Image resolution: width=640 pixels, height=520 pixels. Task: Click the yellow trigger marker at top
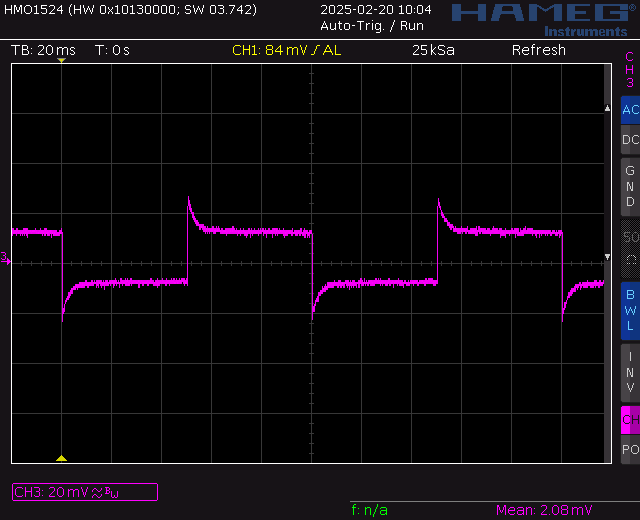[61, 62]
